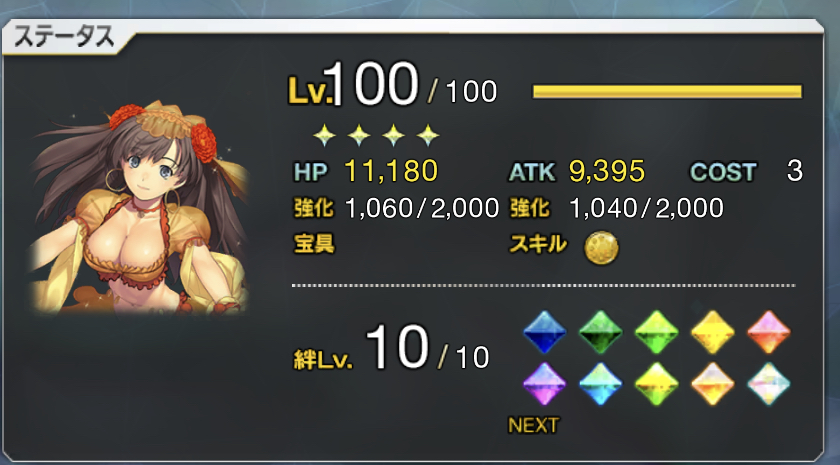840x465 pixels.
Task: Tap the 宝具 label
Action: (x=314, y=244)
